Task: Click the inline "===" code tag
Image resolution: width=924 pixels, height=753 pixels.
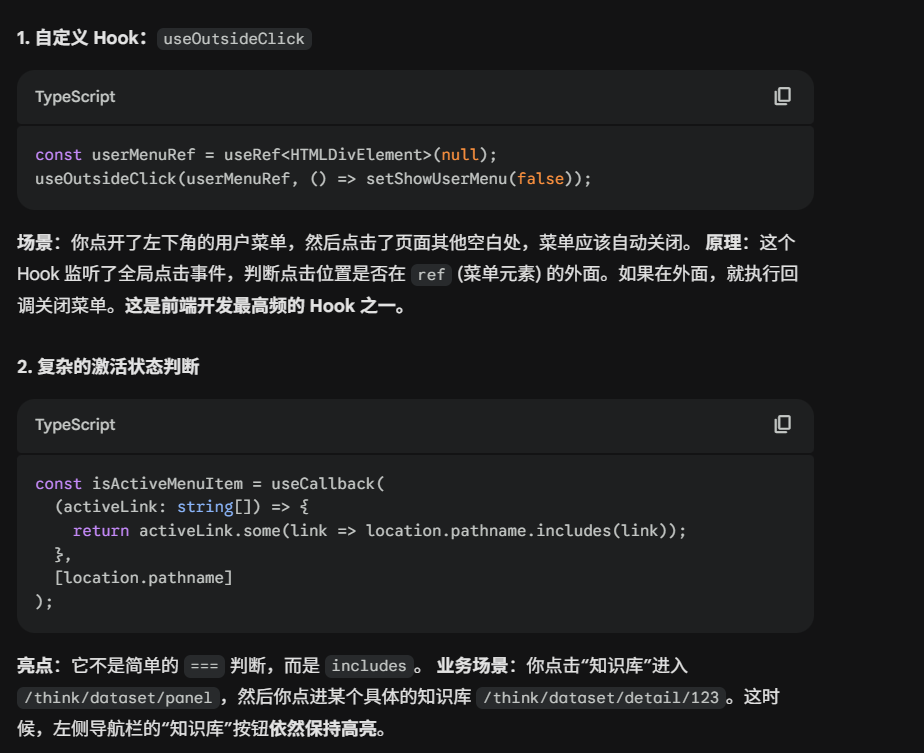Action: click(x=204, y=666)
